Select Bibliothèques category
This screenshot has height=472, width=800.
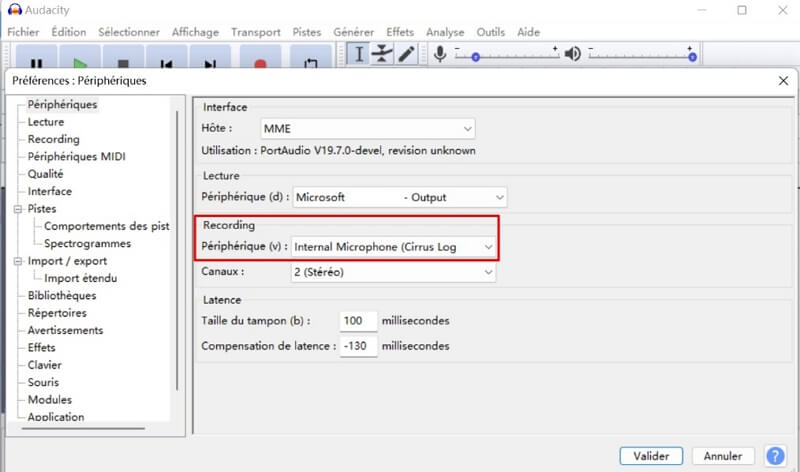coord(62,295)
